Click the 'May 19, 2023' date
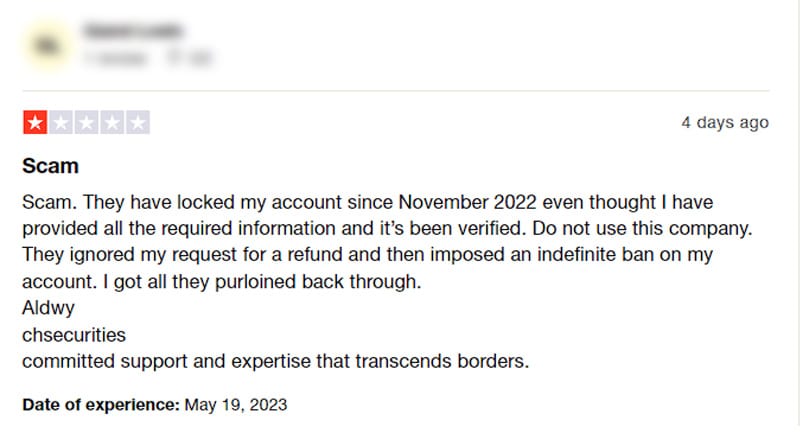 click(x=236, y=405)
